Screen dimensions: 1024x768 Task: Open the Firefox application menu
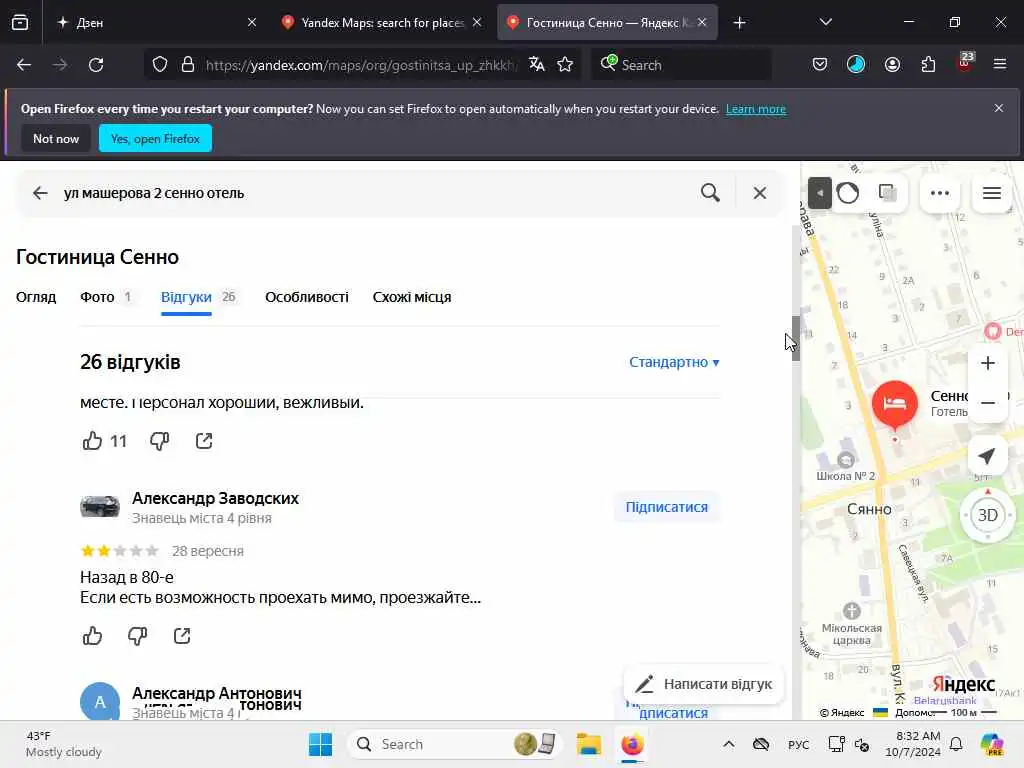(999, 65)
